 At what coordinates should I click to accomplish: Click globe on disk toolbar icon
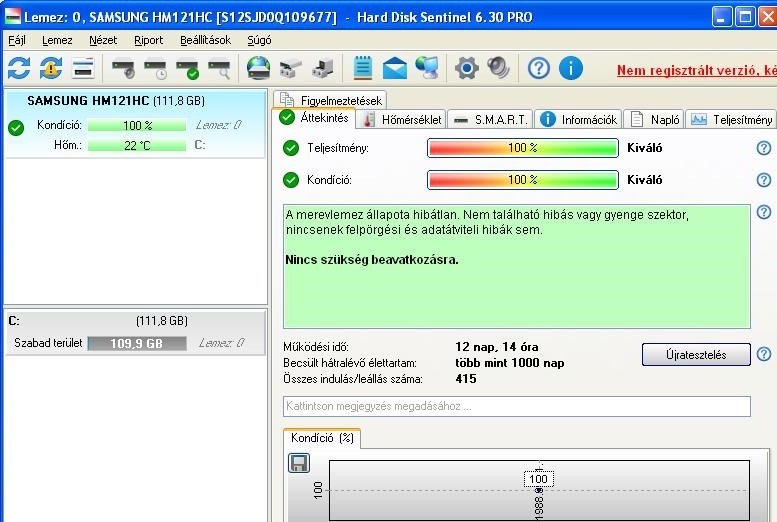tap(259, 68)
